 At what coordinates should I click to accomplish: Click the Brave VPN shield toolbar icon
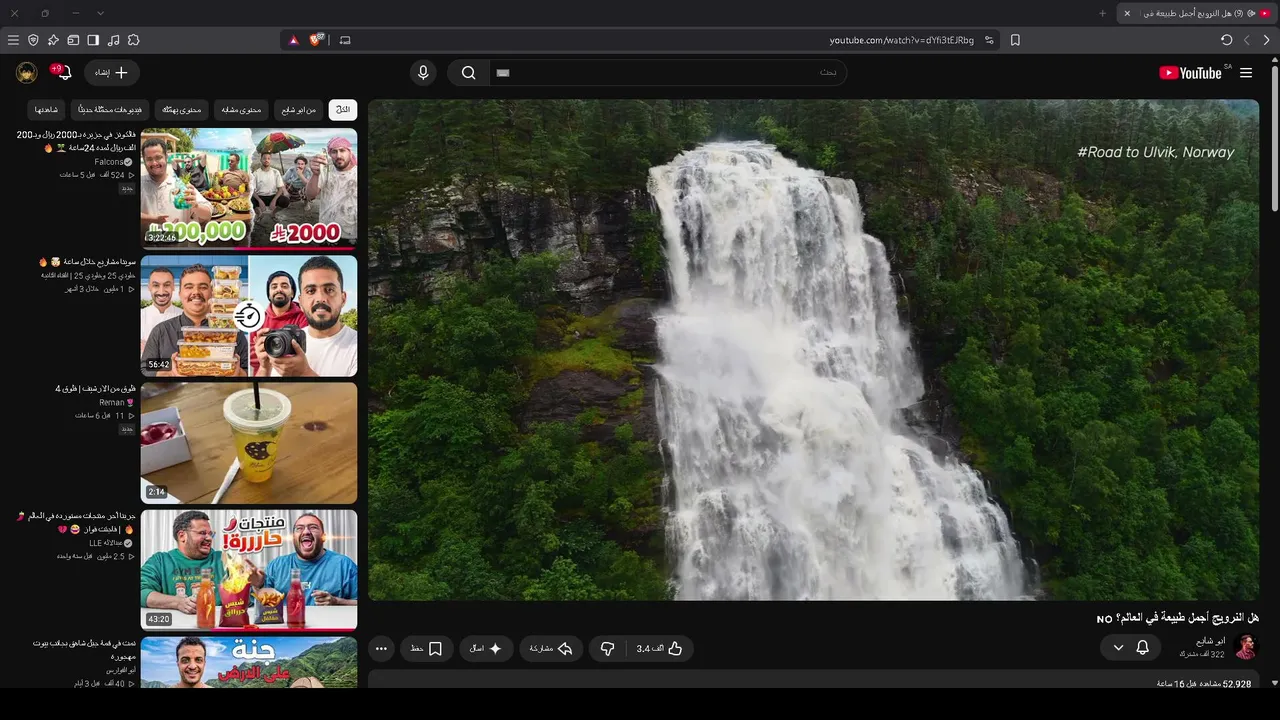(33, 40)
